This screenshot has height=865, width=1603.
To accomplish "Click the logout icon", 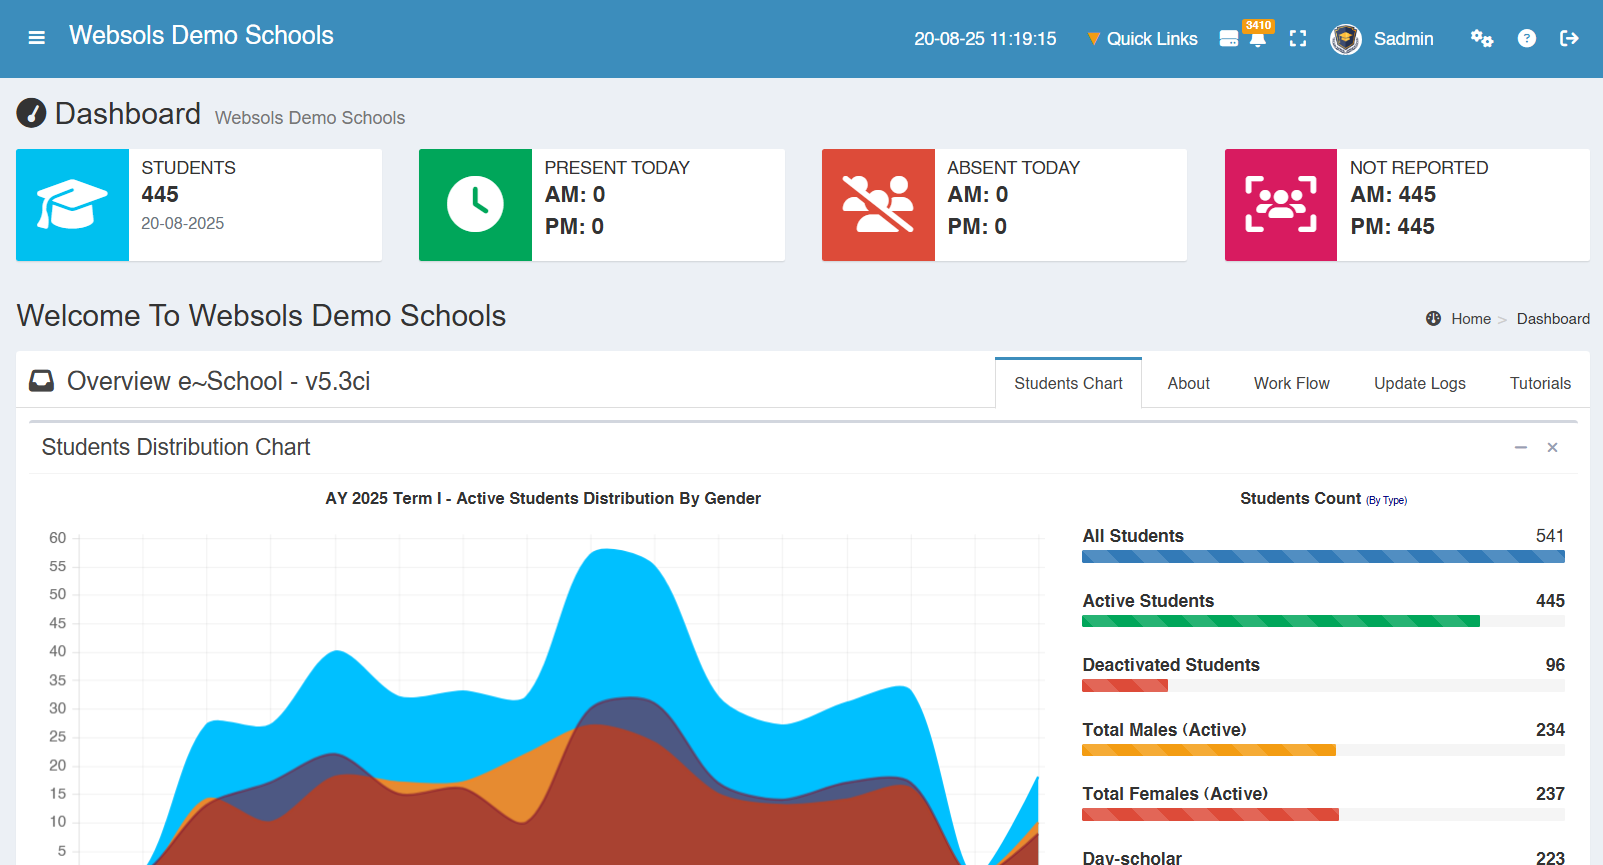I will coord(1569,39).
